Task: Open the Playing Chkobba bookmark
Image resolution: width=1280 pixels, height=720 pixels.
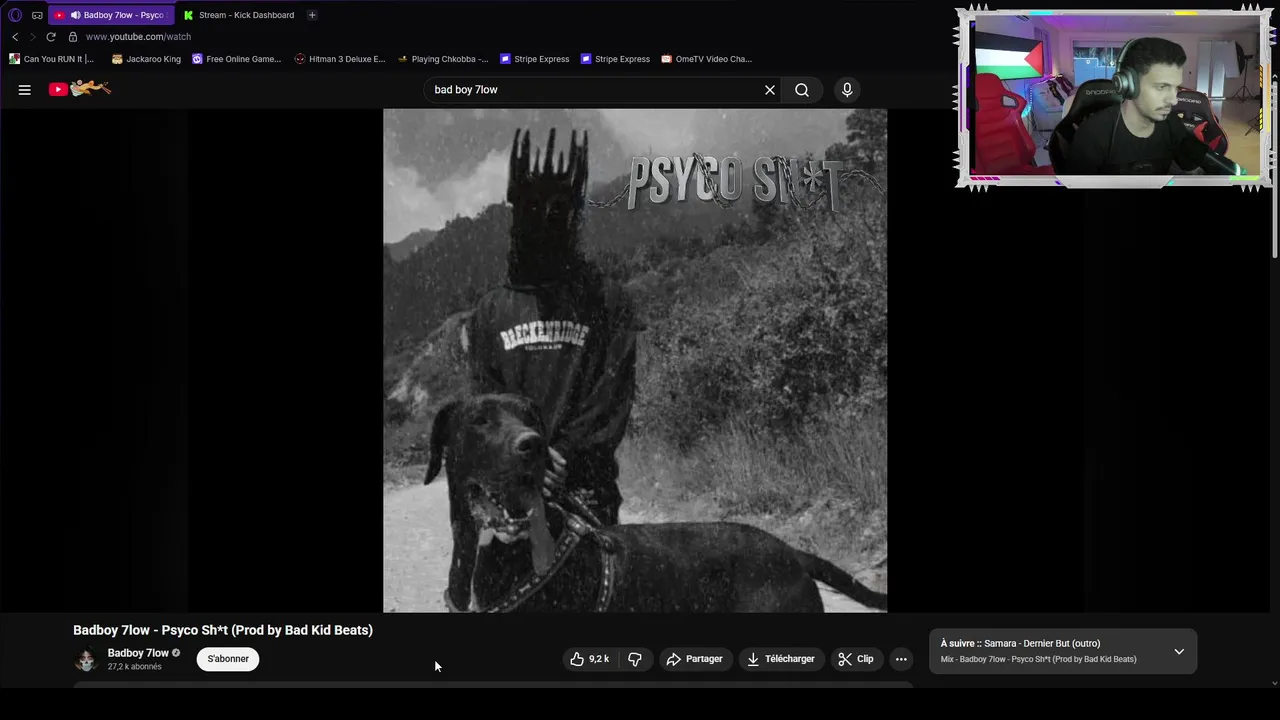Action: [x=443, y=59]
